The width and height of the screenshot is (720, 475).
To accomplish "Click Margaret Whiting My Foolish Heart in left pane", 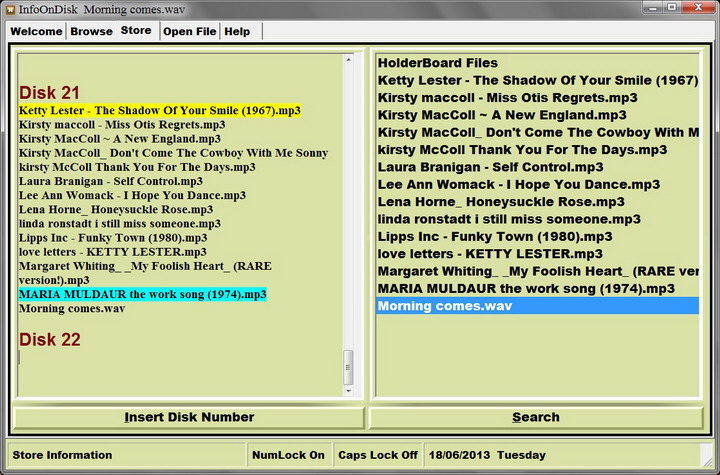I will (x=145, y=273).
